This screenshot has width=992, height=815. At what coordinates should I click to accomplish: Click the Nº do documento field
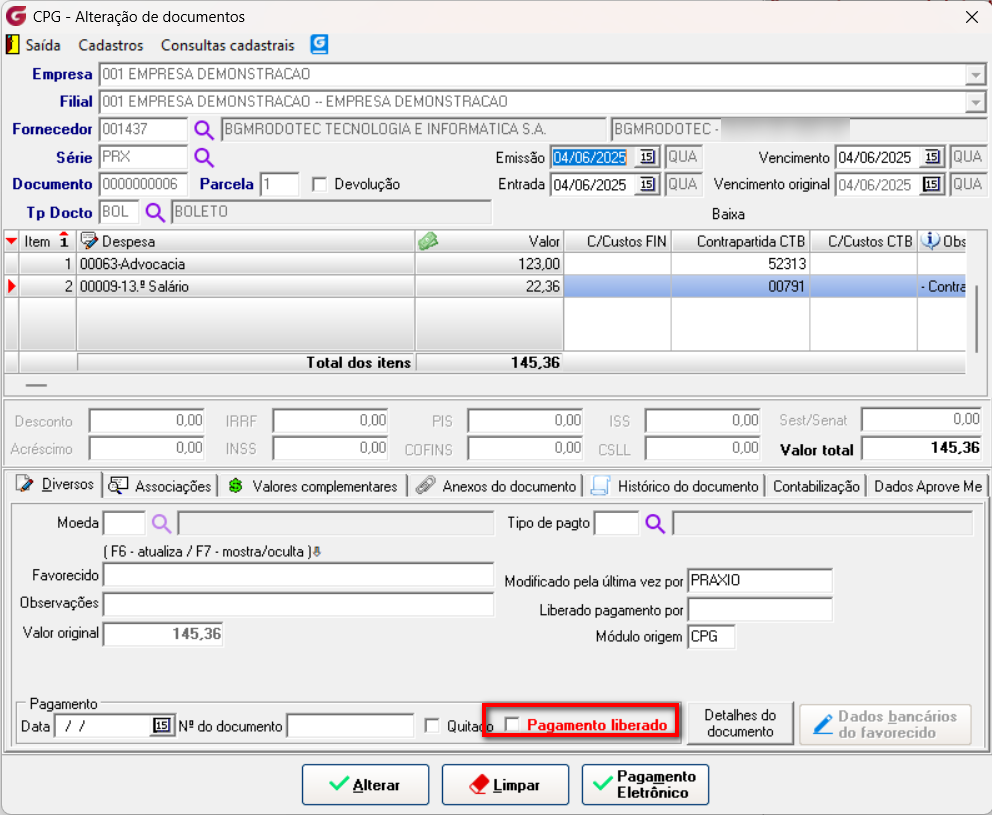point(350,726)
